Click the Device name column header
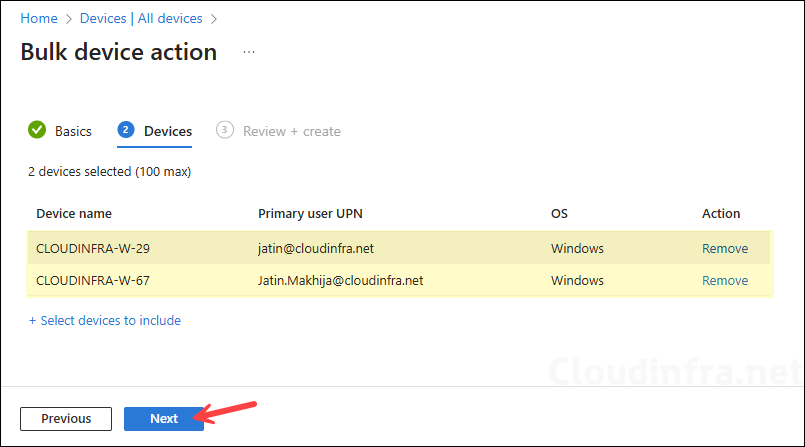The image size is (805, 447). 74,213
